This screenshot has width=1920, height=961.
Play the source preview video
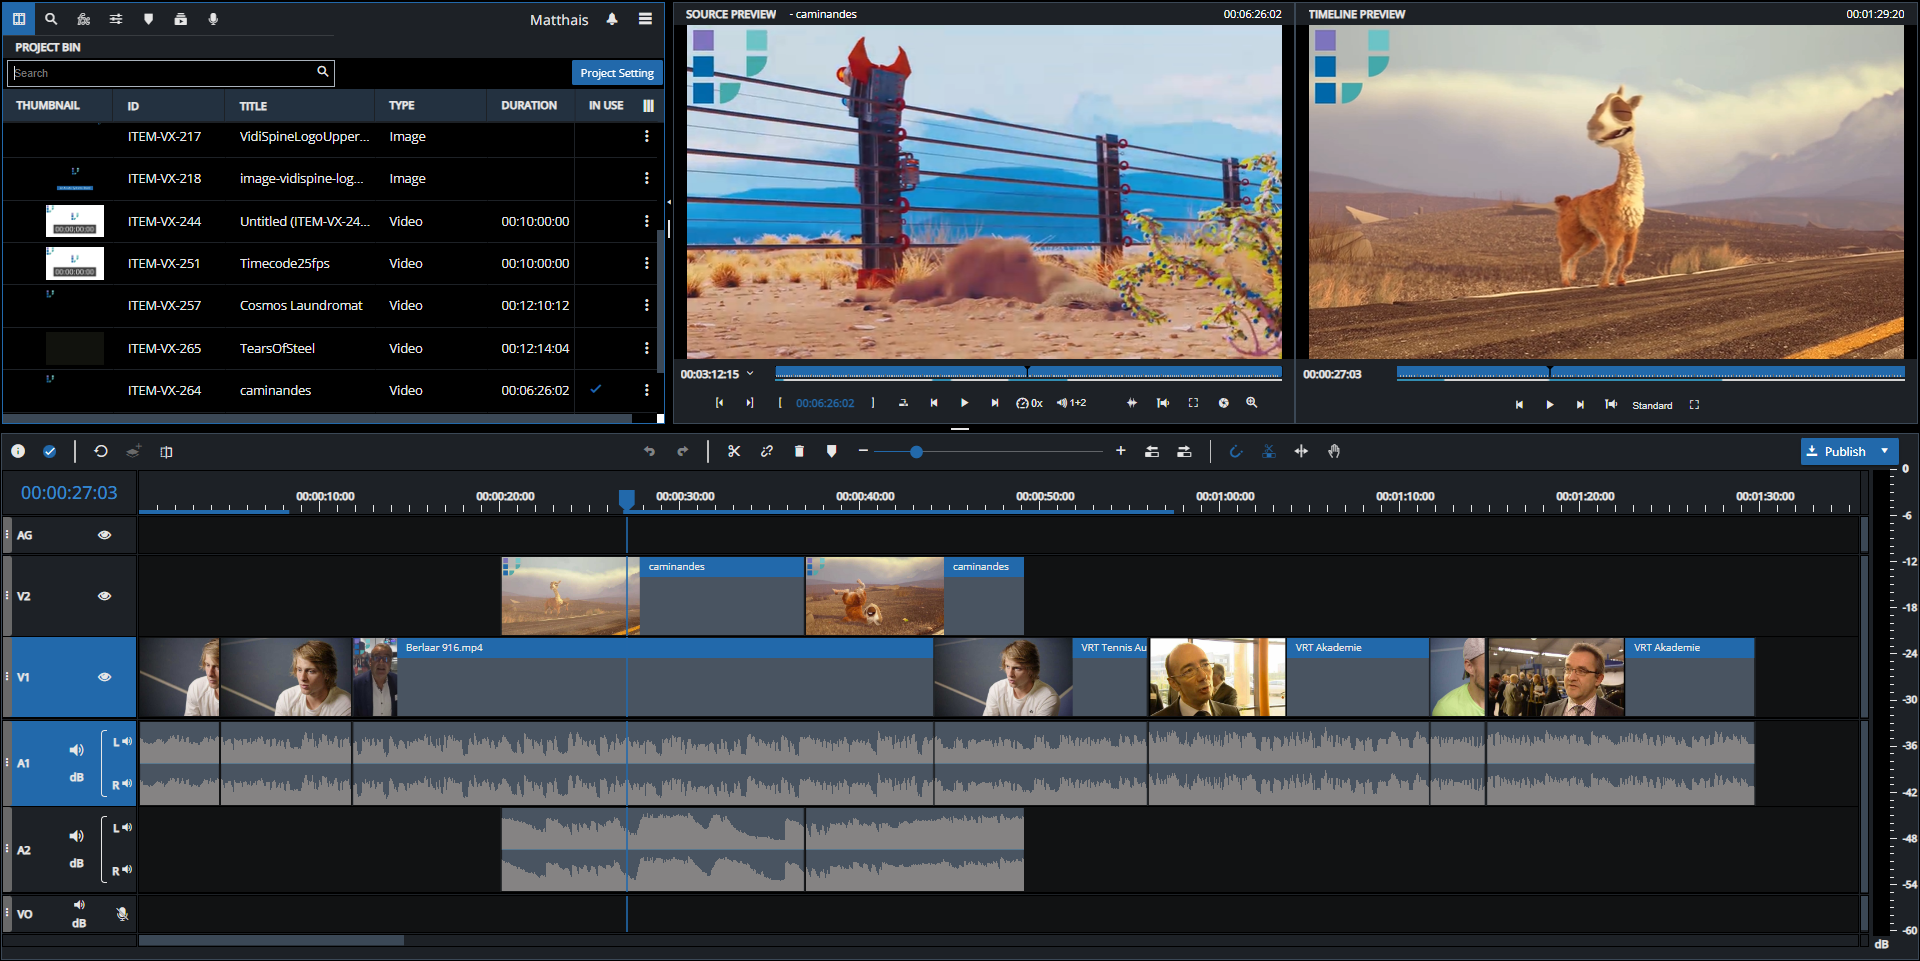point(964,403)
